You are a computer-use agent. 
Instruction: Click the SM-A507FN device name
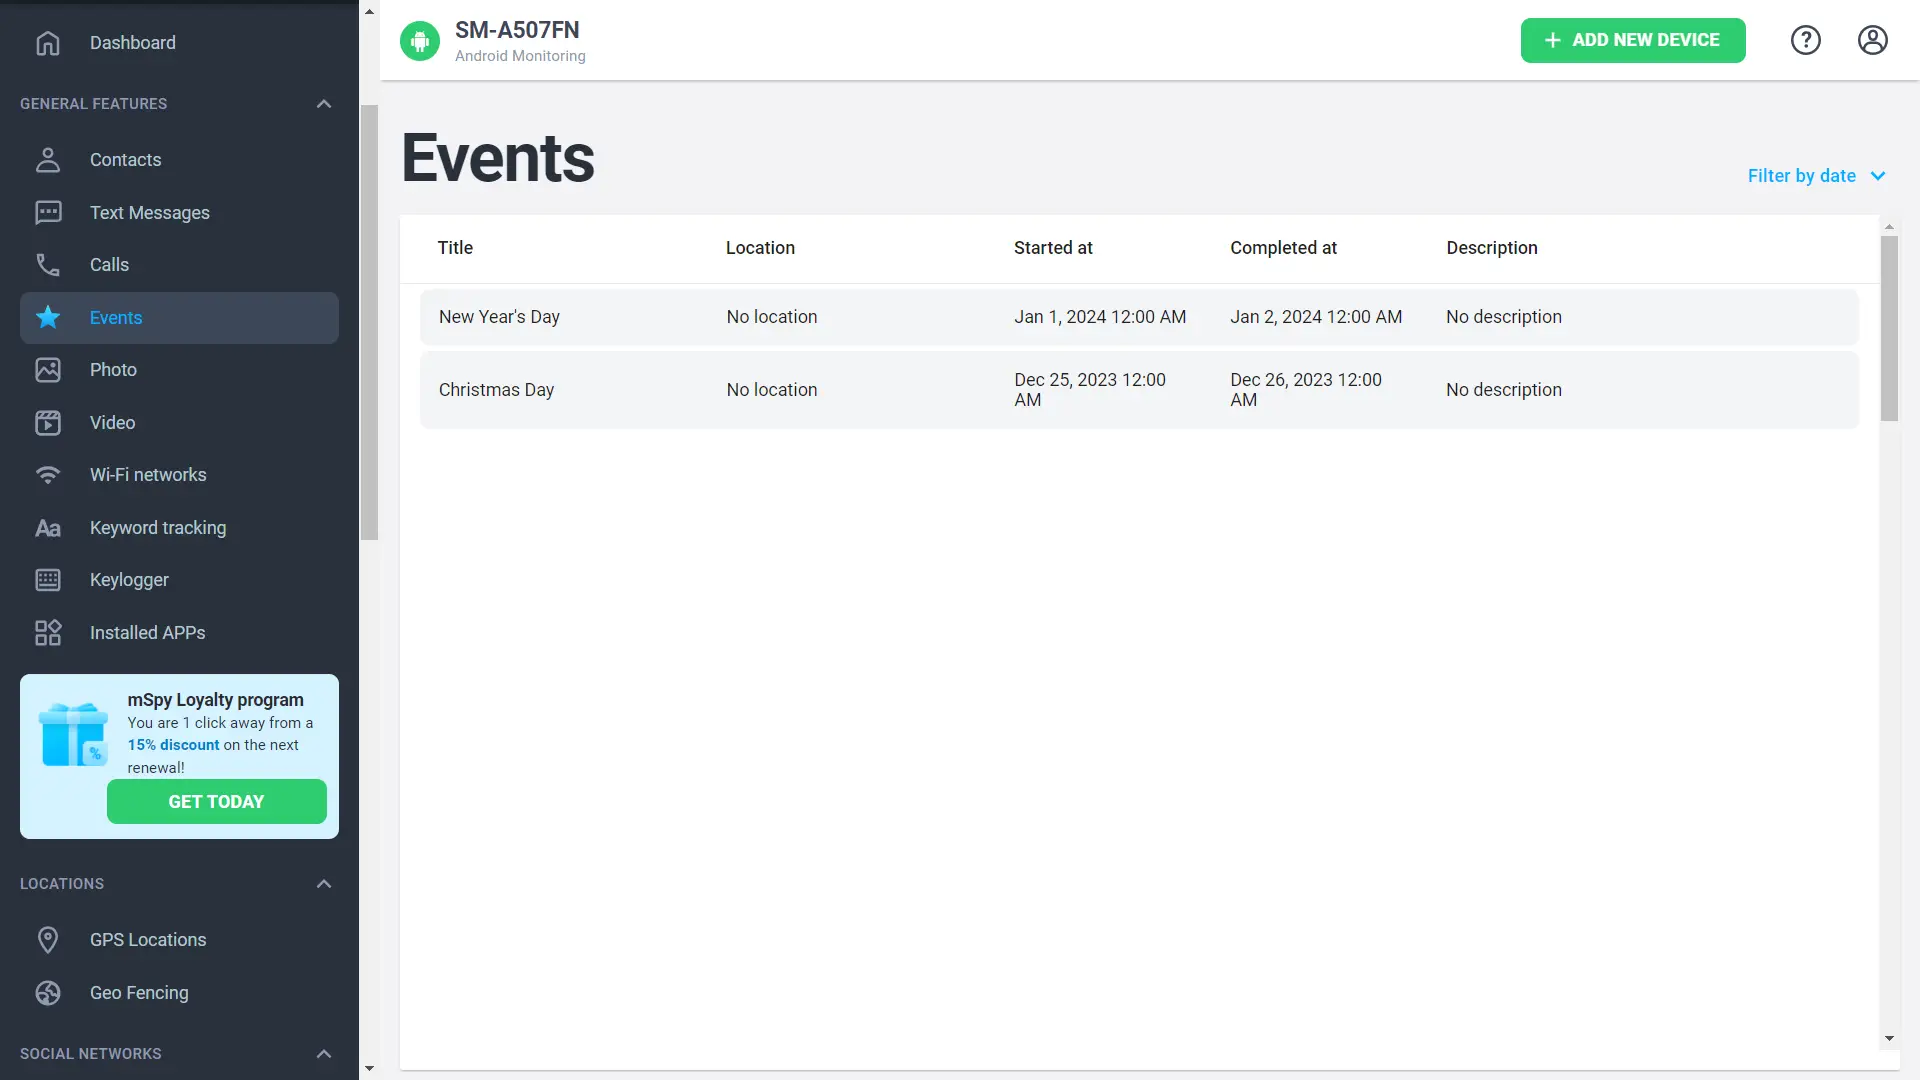[517, 30]
